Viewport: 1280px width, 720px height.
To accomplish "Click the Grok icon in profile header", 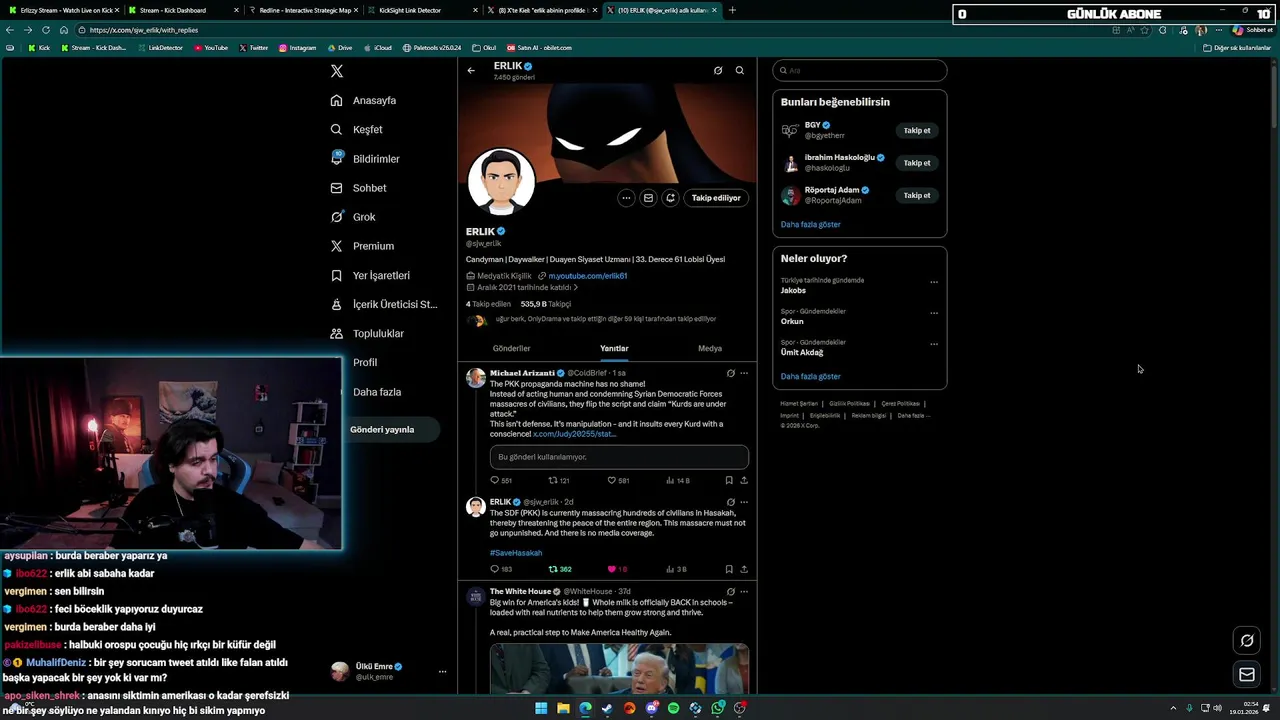I will tap(718, 70).
